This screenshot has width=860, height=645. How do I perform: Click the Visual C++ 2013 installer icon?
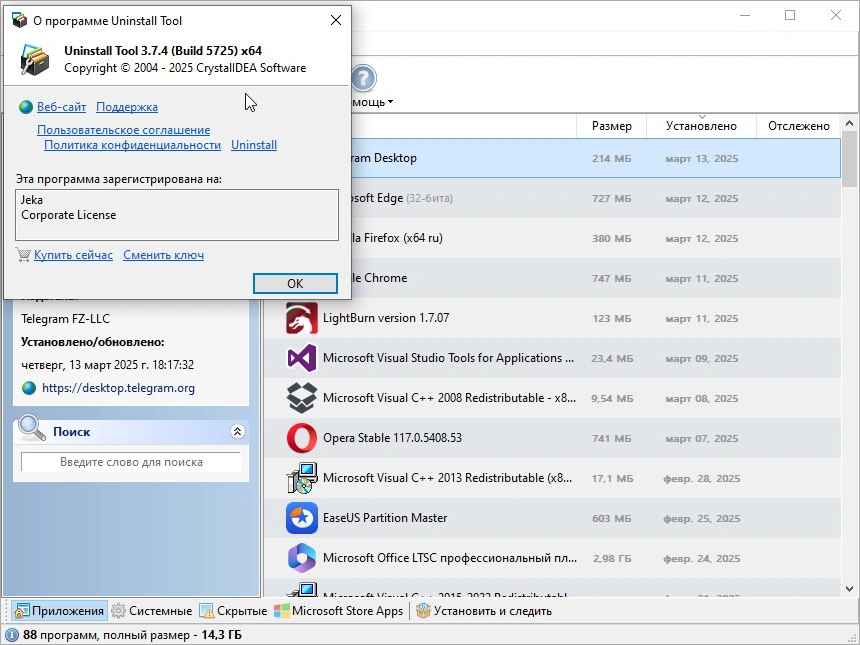[x=302, y=478]
